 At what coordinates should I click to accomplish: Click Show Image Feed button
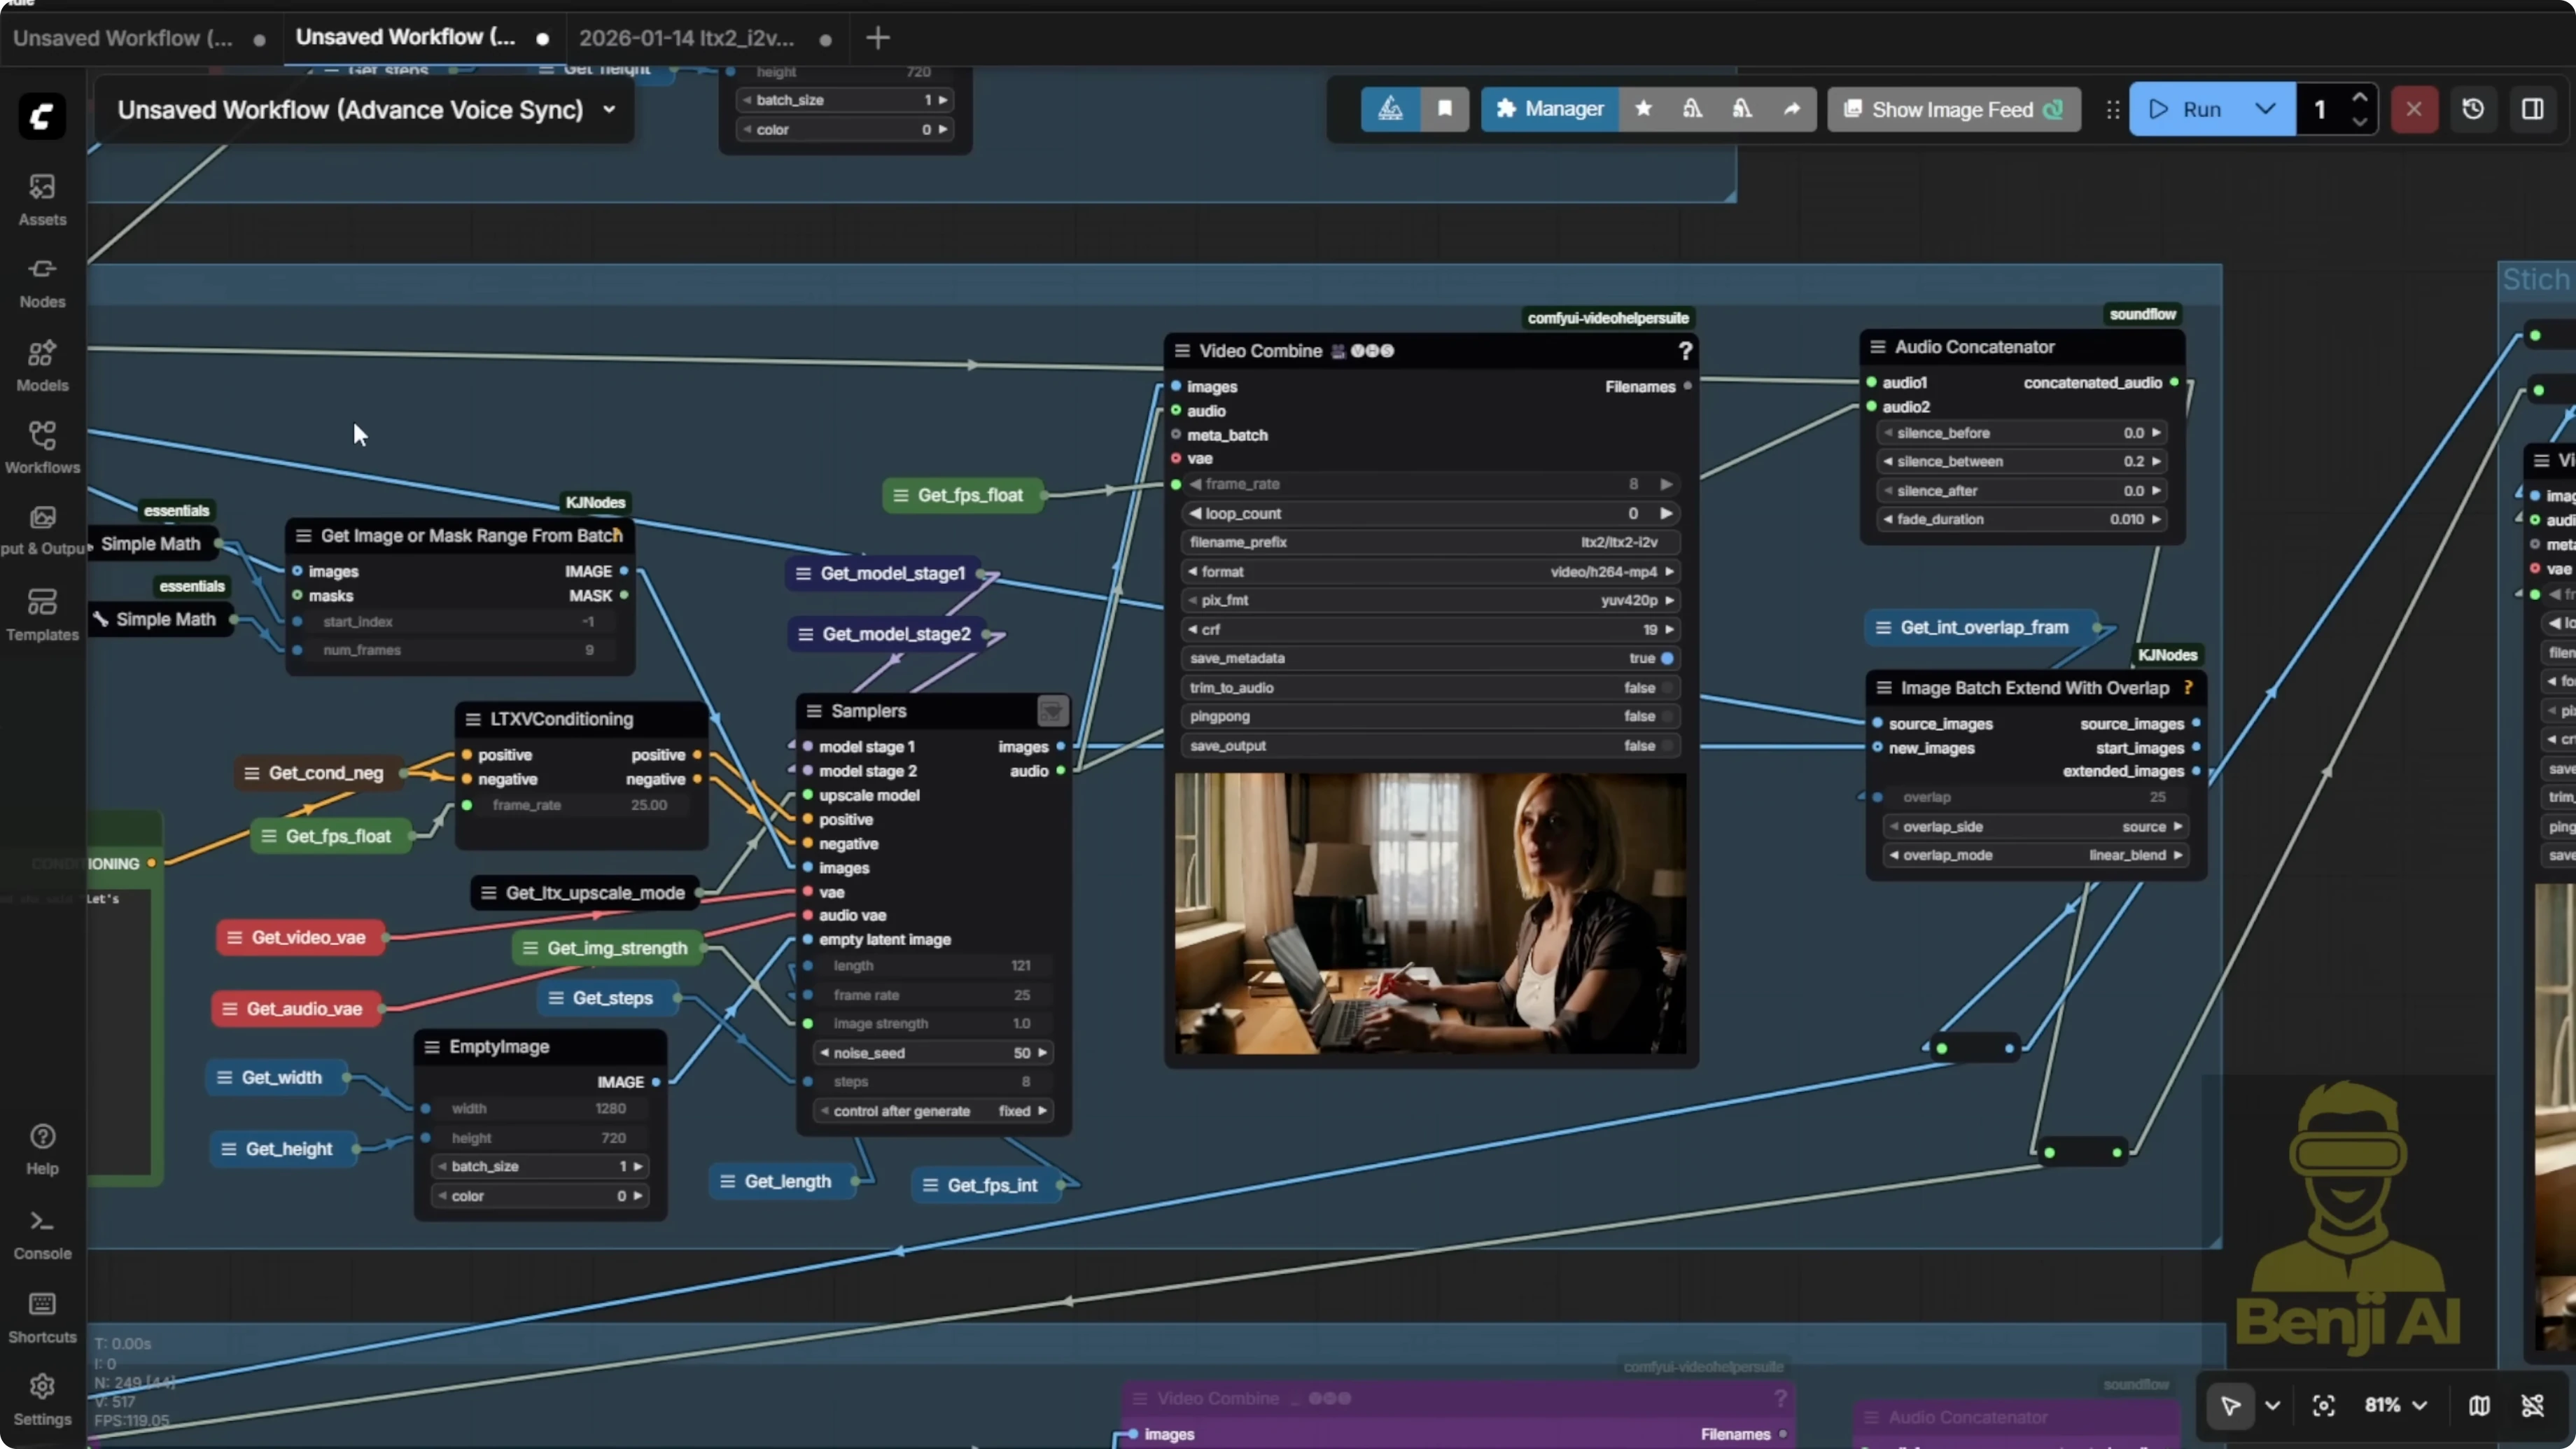tap(1952, 109)
